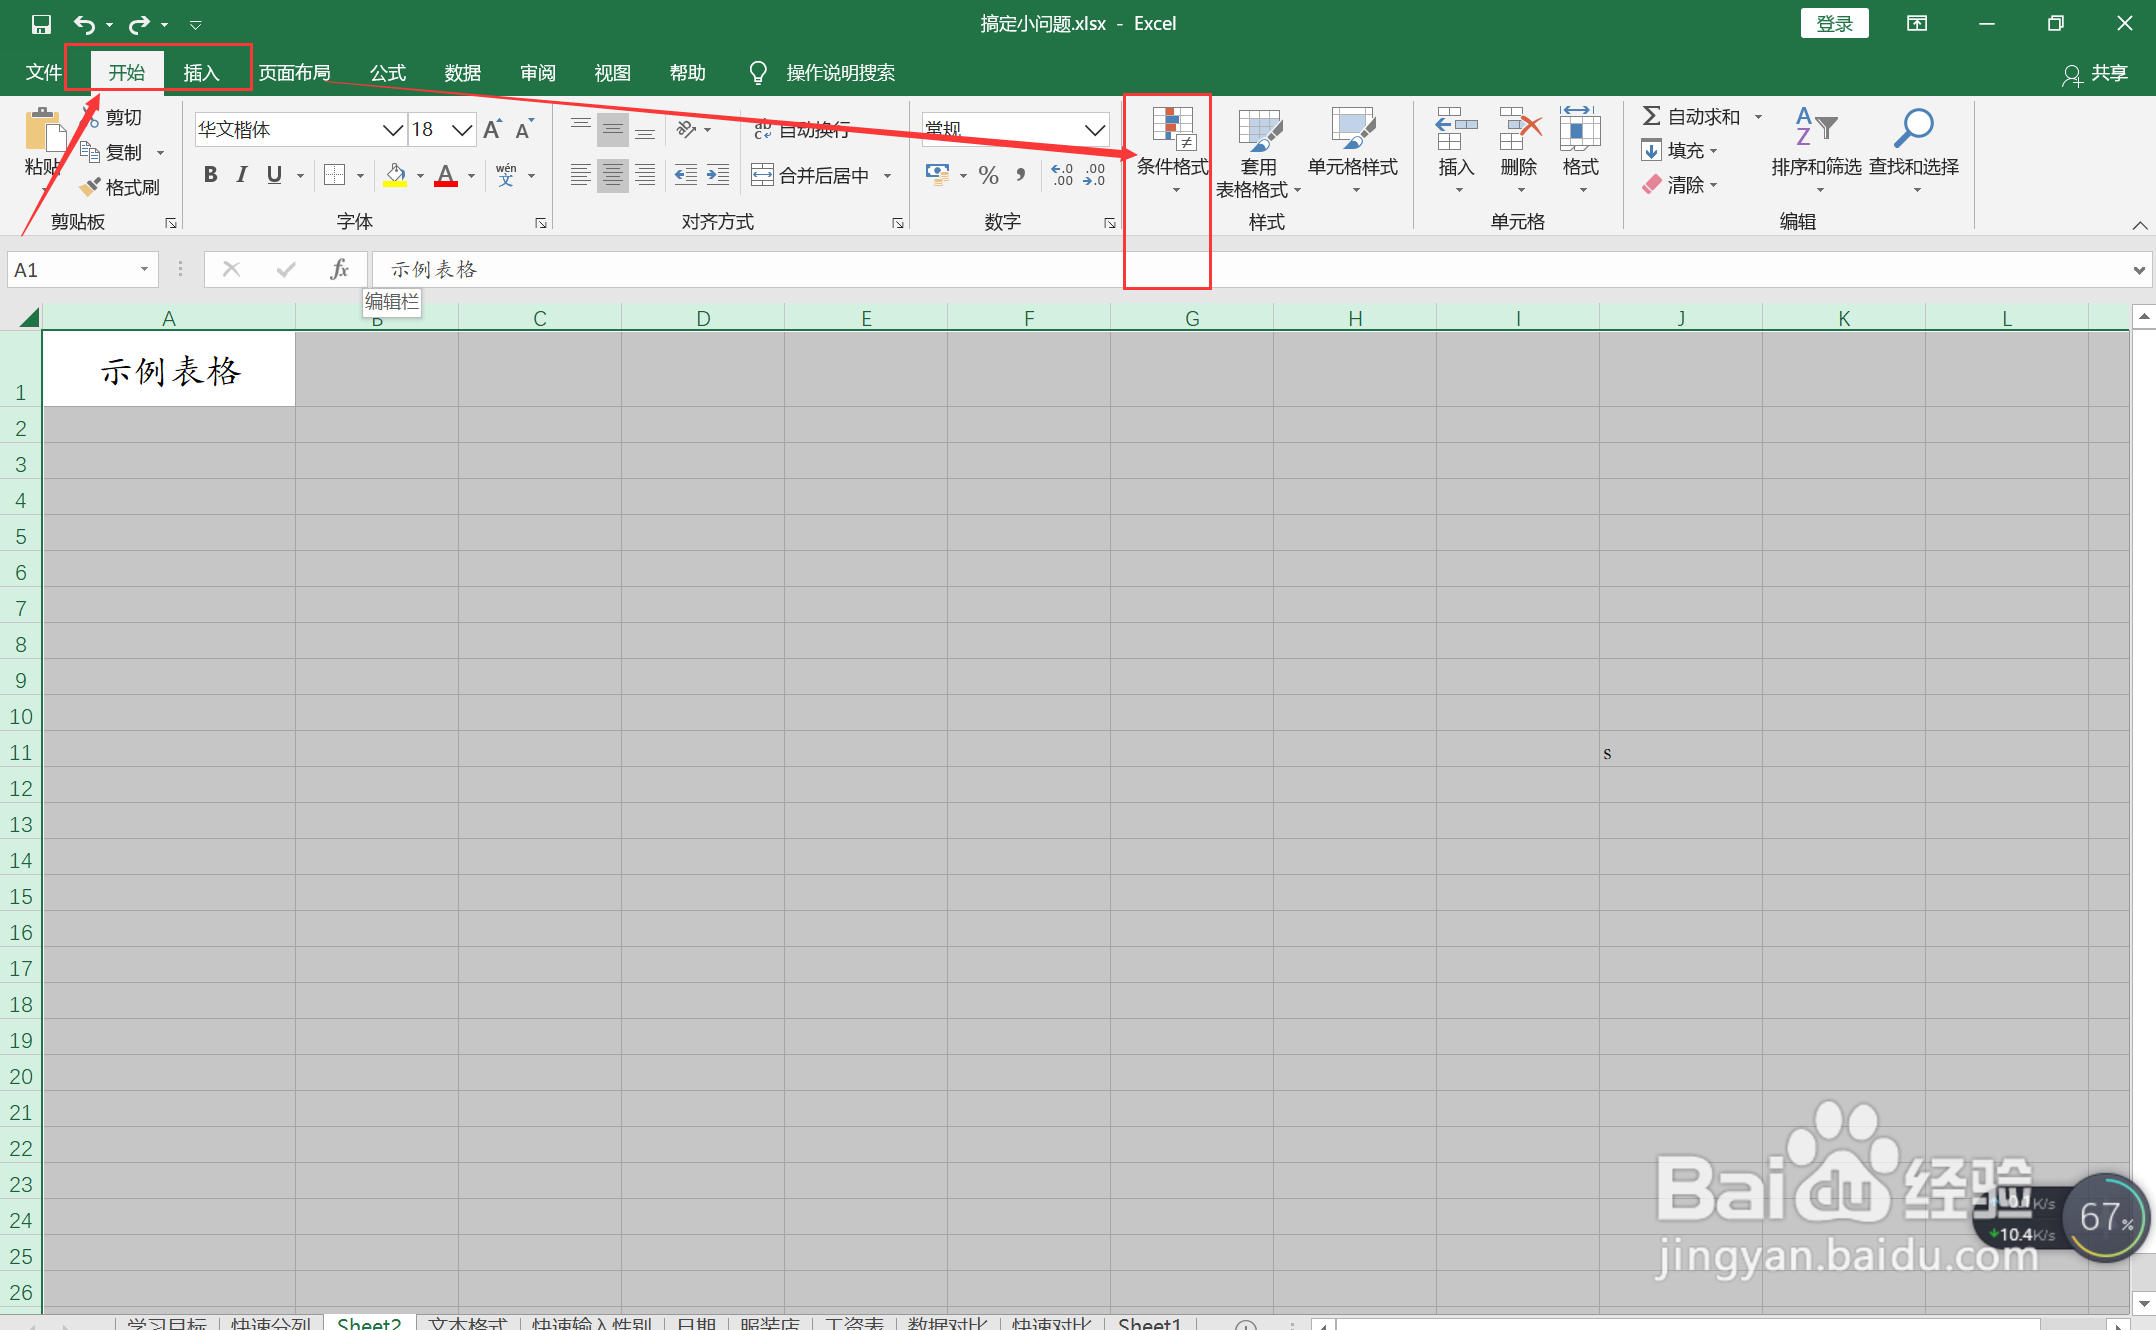
Task: Click the Save icon in the quick access toolbar
Action: [x=41, y=24]
